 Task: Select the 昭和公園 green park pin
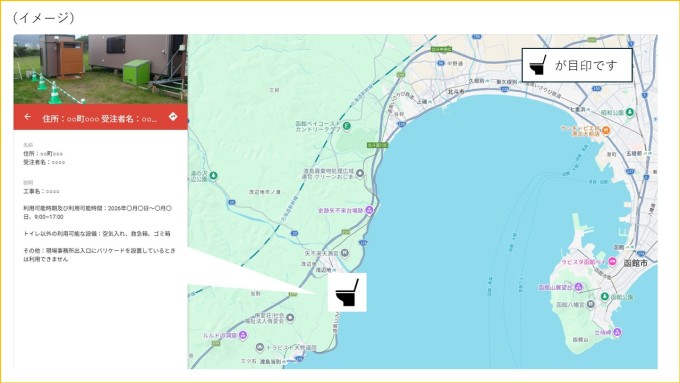[630, 112]
